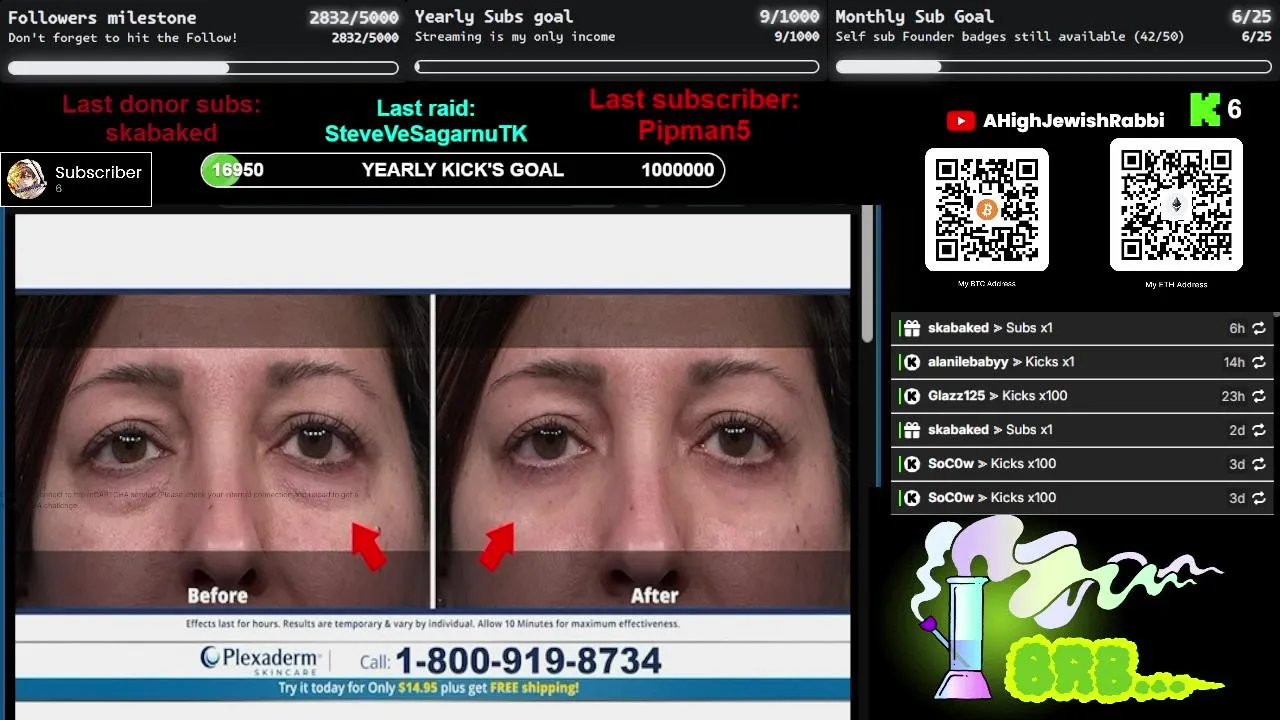
Task: Click the Kick icon beside alanilebabyy
Action: [911, 362]
